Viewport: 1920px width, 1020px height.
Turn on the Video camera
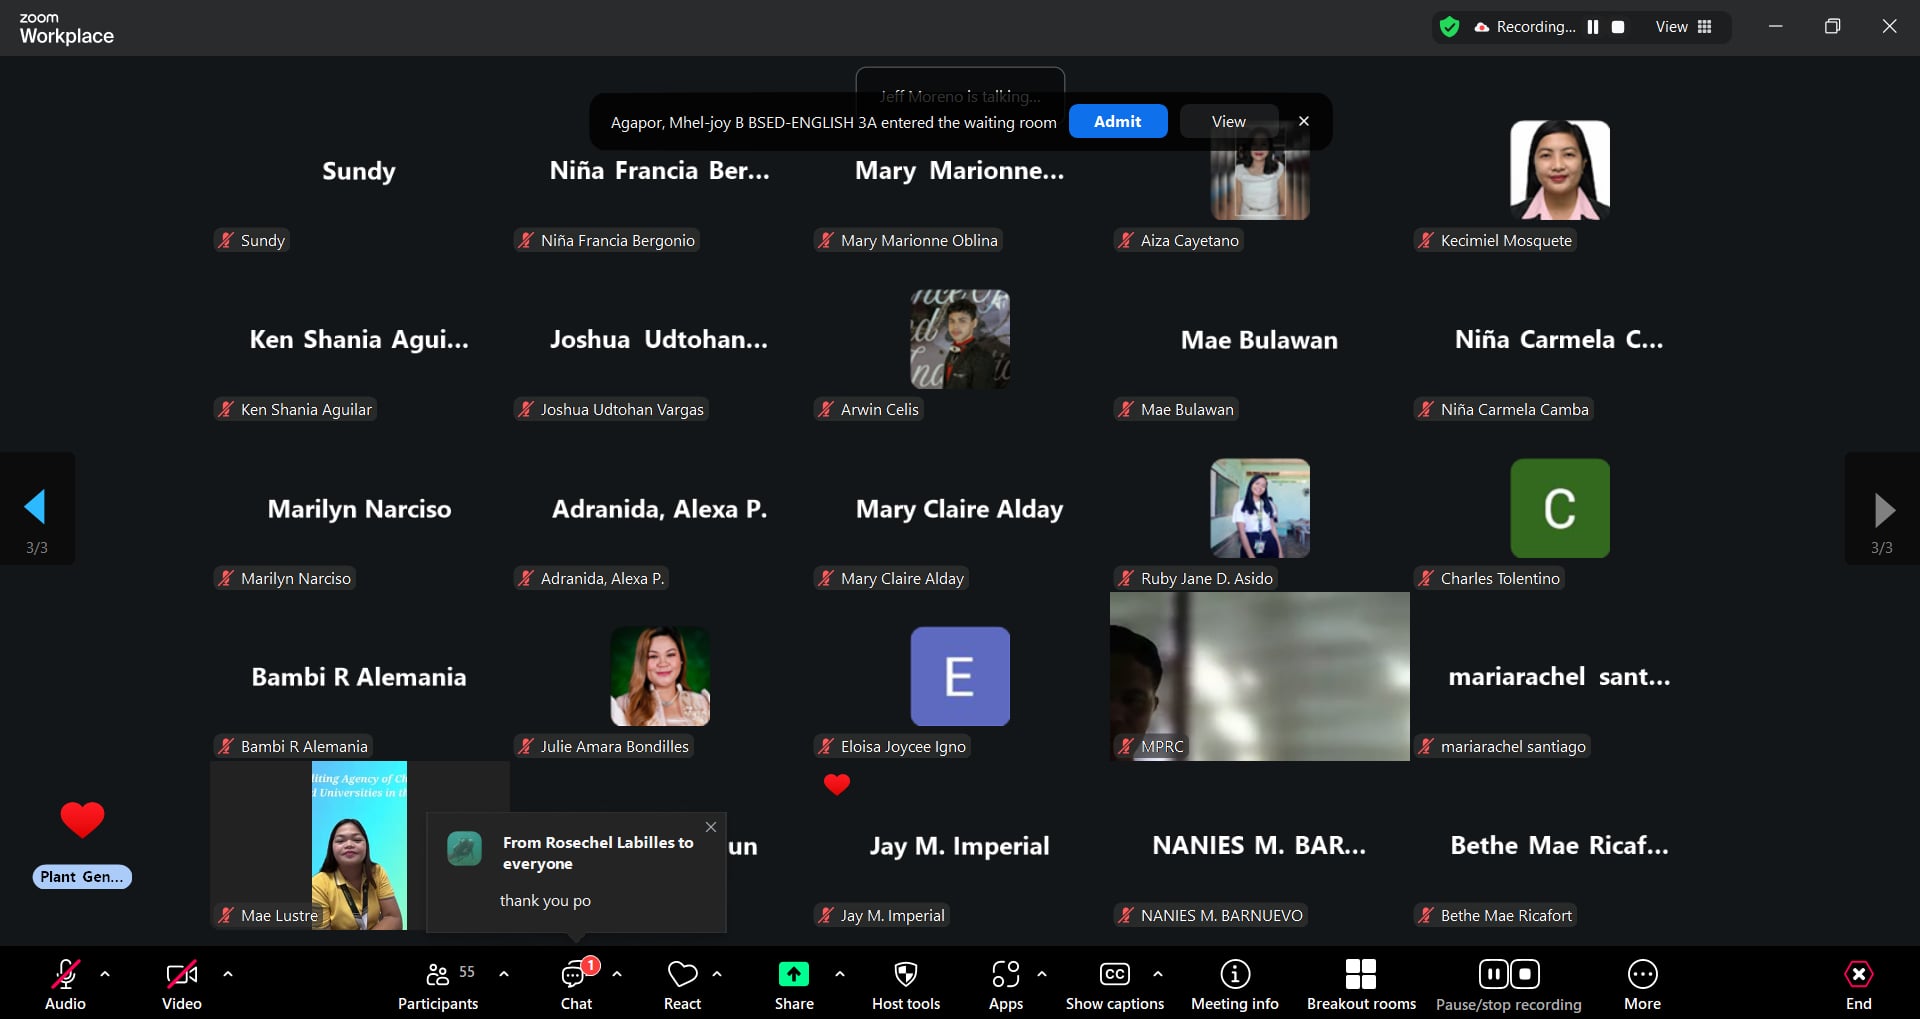pos(181,985)
